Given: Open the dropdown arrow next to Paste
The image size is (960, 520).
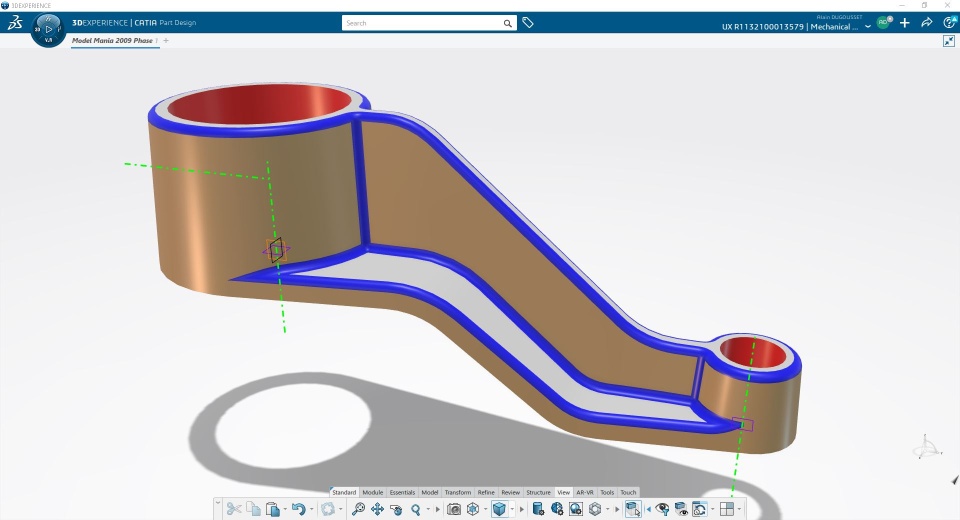Looking at the screenshot, I should click(x=285, y=510).
